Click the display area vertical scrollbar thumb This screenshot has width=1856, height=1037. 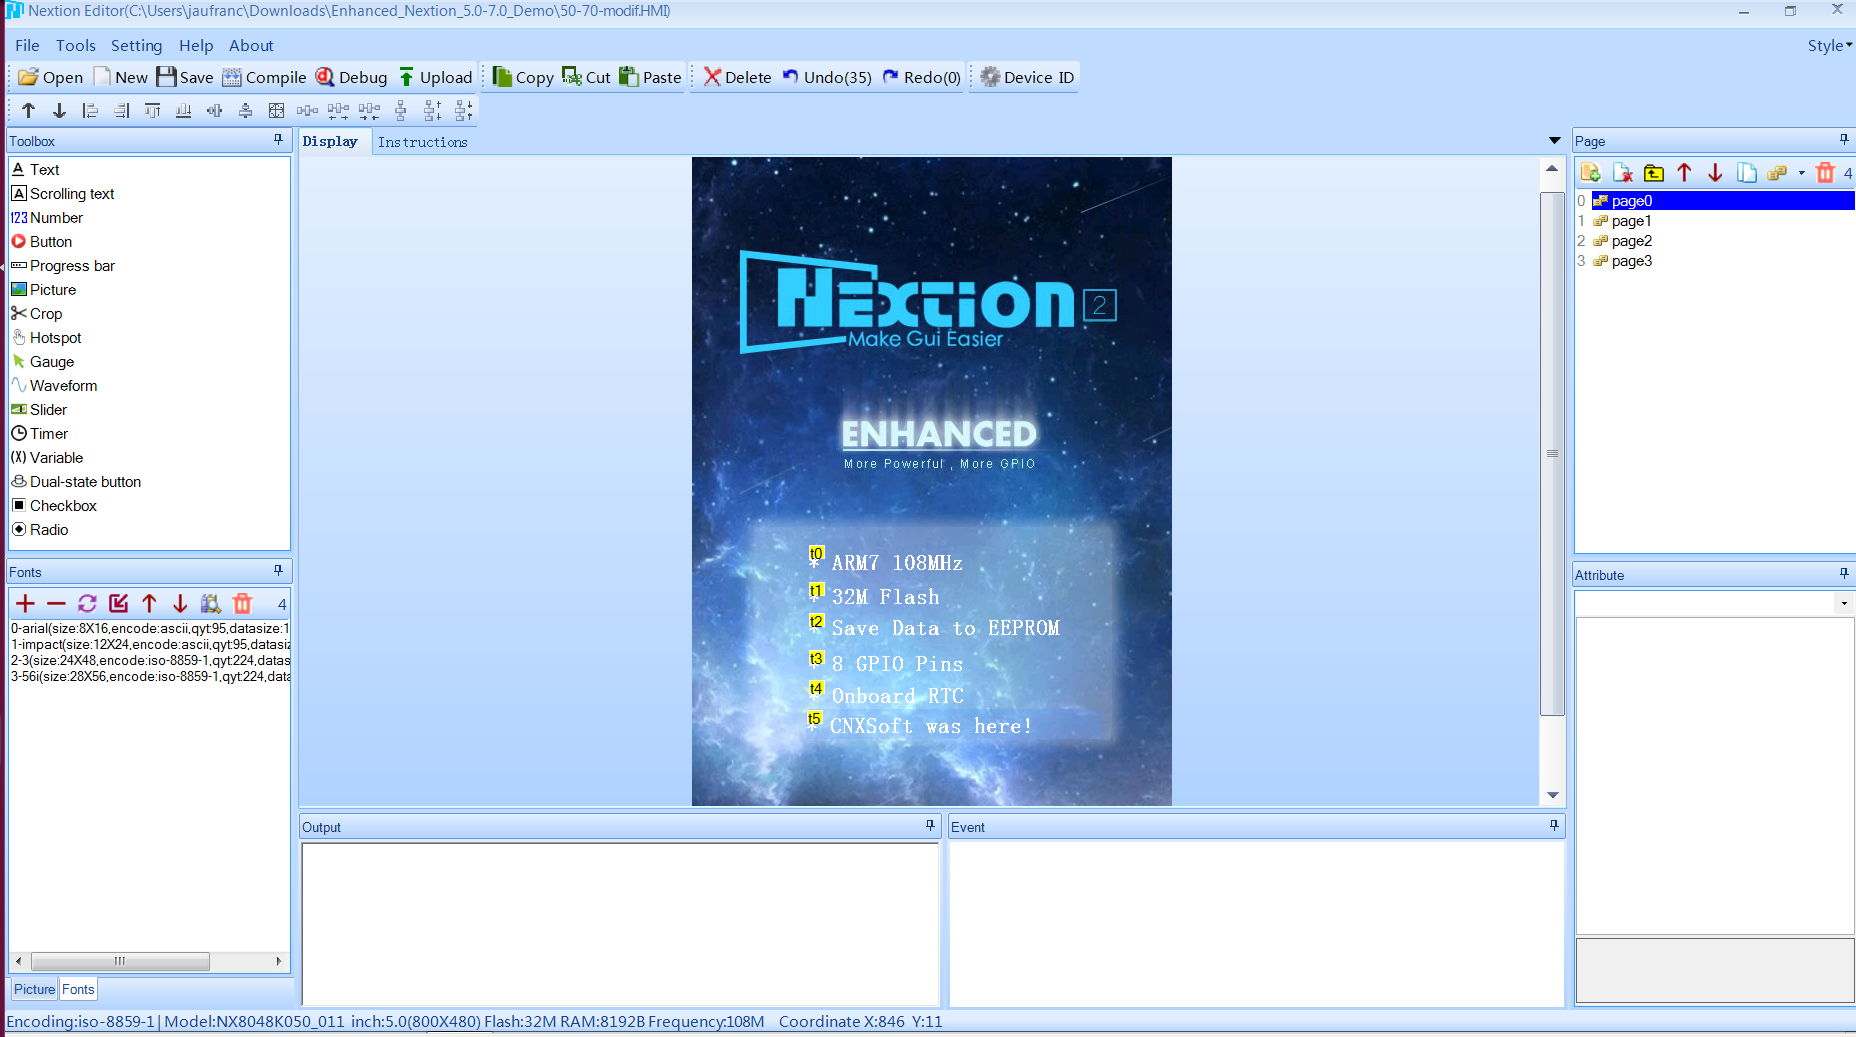pos(1552,454)
